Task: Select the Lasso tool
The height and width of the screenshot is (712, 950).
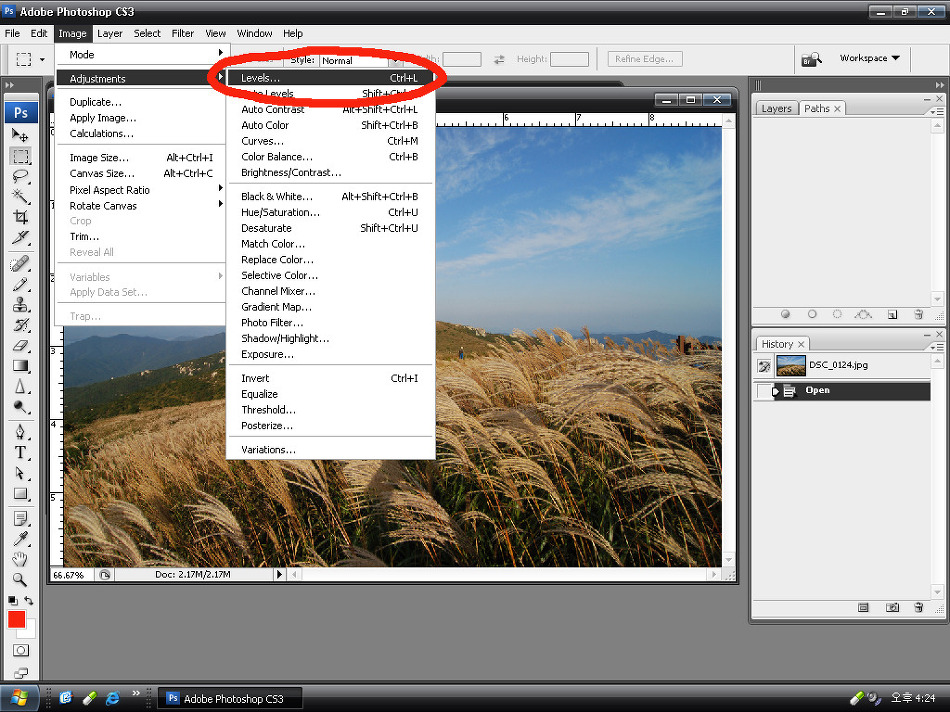Action: [20, 176]
